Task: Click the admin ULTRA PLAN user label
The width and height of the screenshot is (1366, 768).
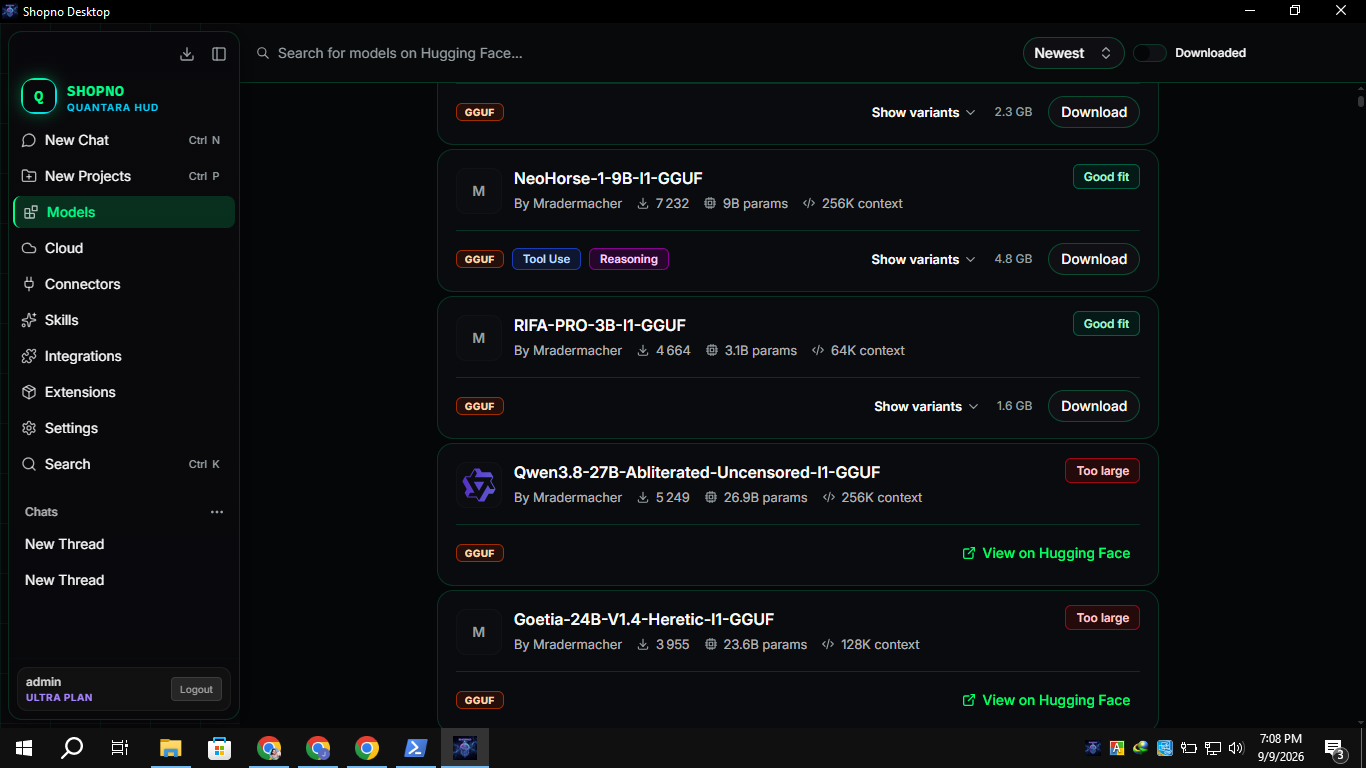Action: pos(59,689)
